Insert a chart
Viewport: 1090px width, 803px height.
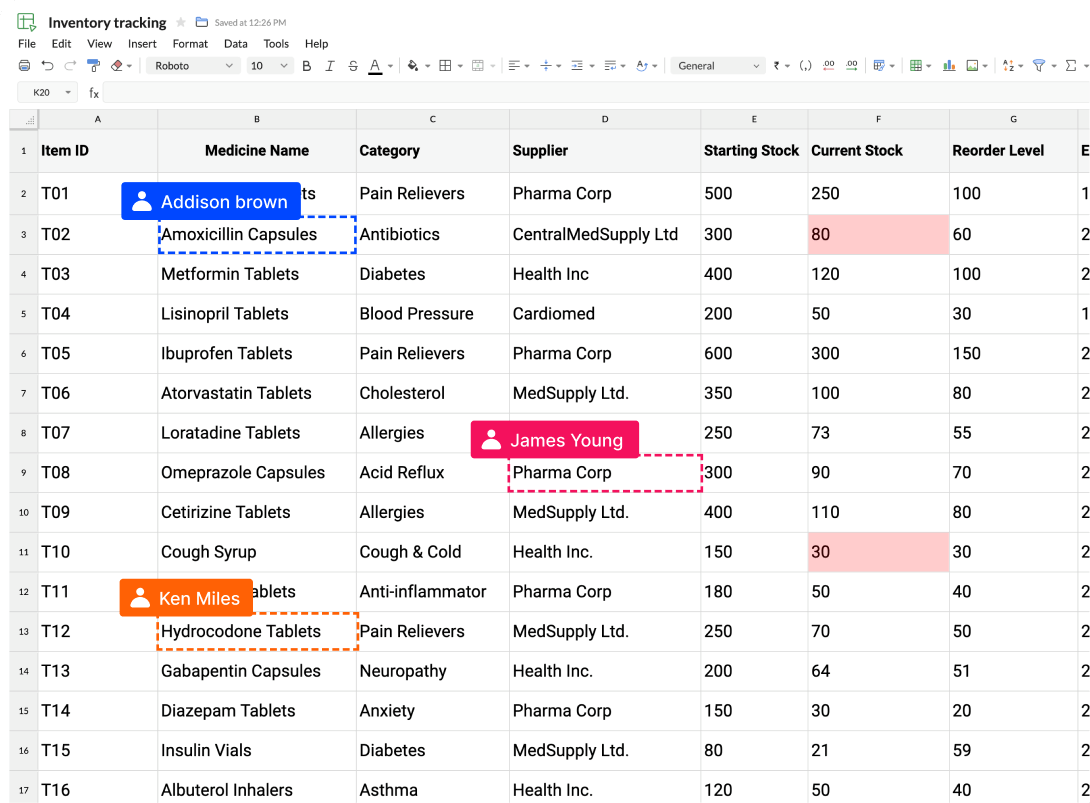click(x=950, y=65)
